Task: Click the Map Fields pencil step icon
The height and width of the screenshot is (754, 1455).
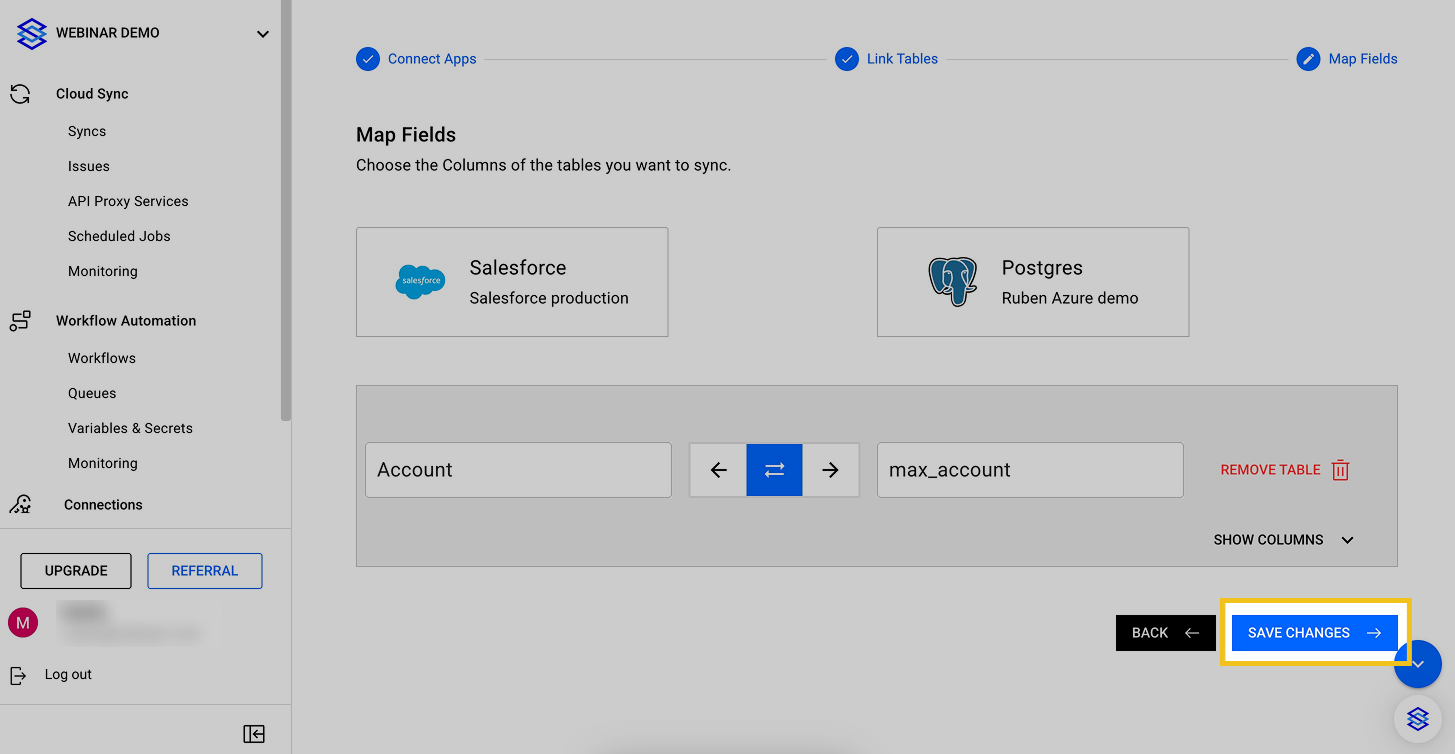Action: point(1308,59)
